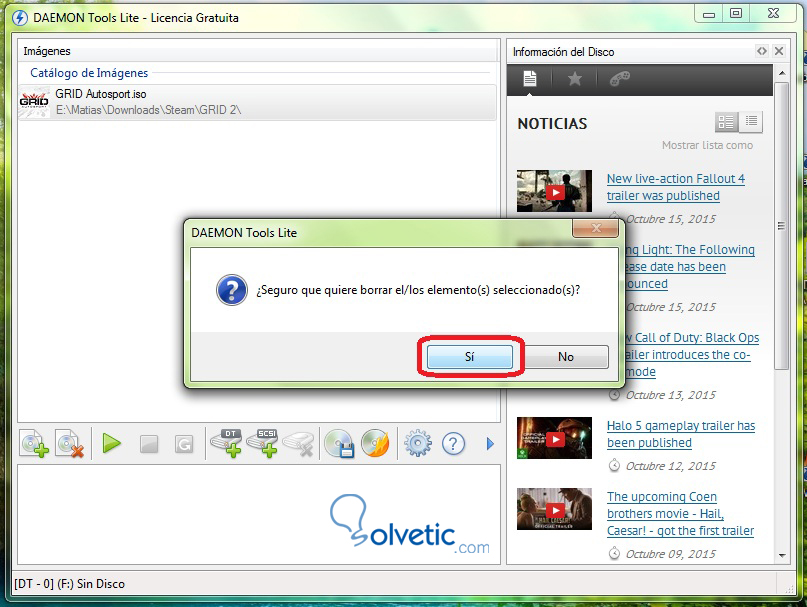This screenshot has height=607, width=807.
Task: Select the document tab in Disc Info
Action: pyautogui.click(x=530, y=79)
